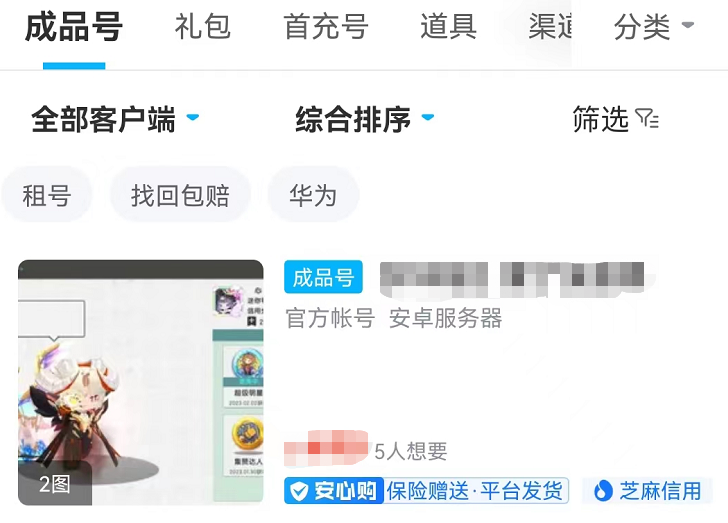Tap the 芝麻信用 water-drop icon

click(603, 491)
